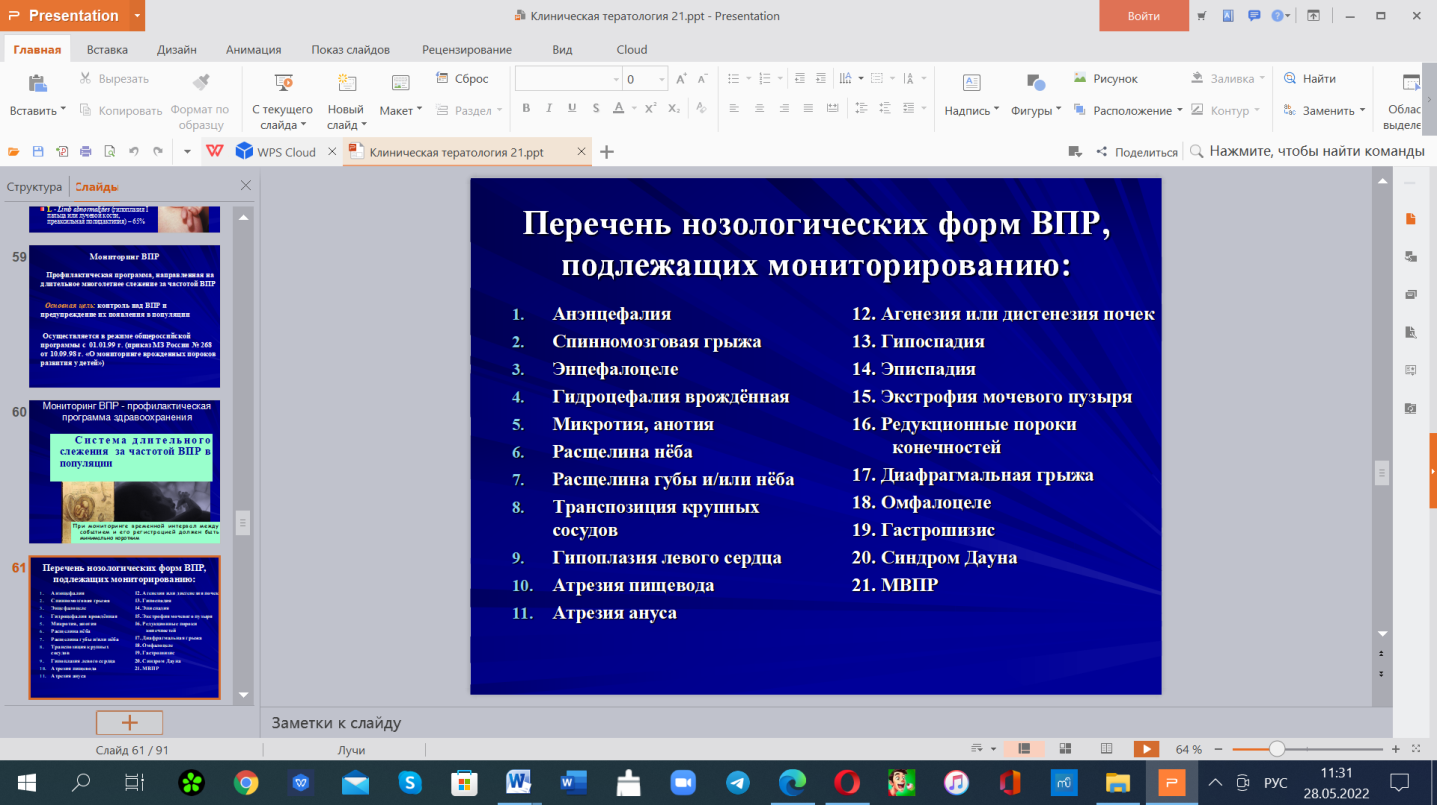Viewport: 1437px width, 805px height.
Task: Select slide 59 thumbnail Мониторинг ВПР
Action: point(124,316)
